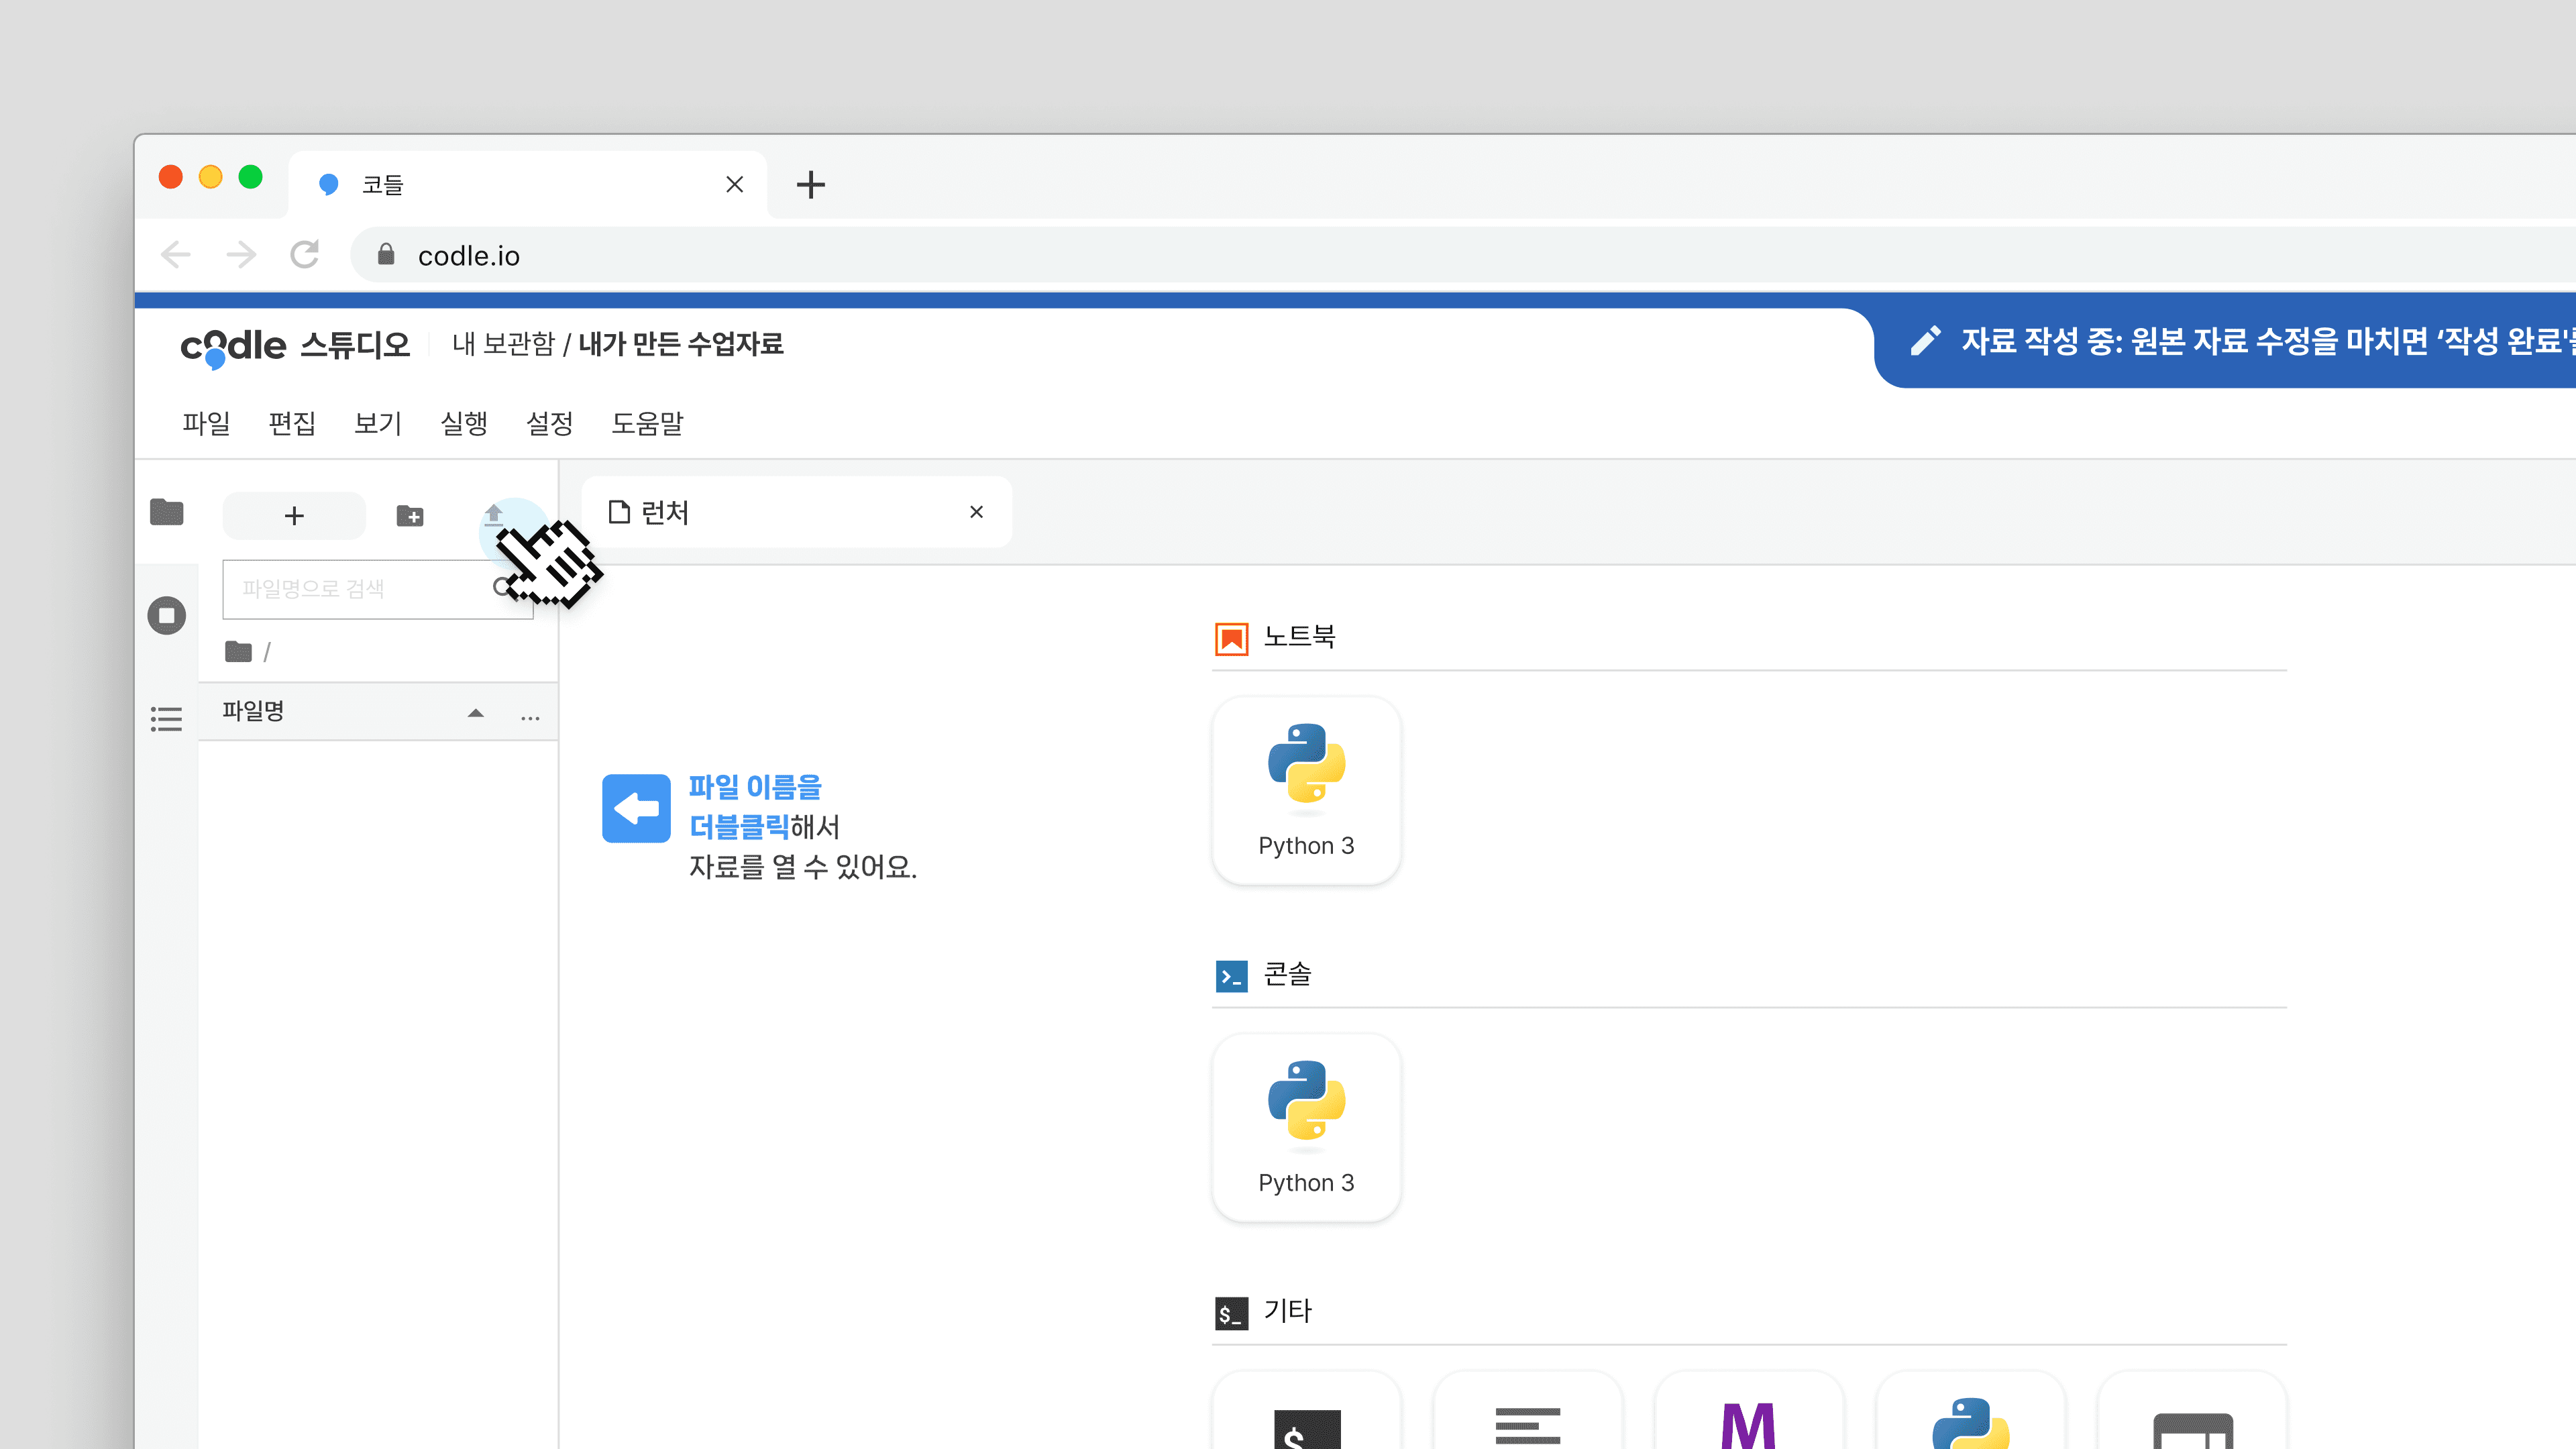
Task: Click the root folder breadcrumb icon
Action: point(238,652)
